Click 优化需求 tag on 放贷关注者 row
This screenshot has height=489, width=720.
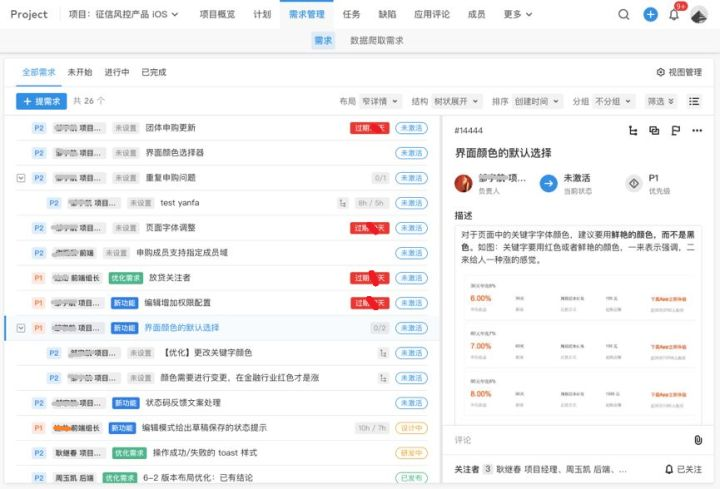(126, 278)
